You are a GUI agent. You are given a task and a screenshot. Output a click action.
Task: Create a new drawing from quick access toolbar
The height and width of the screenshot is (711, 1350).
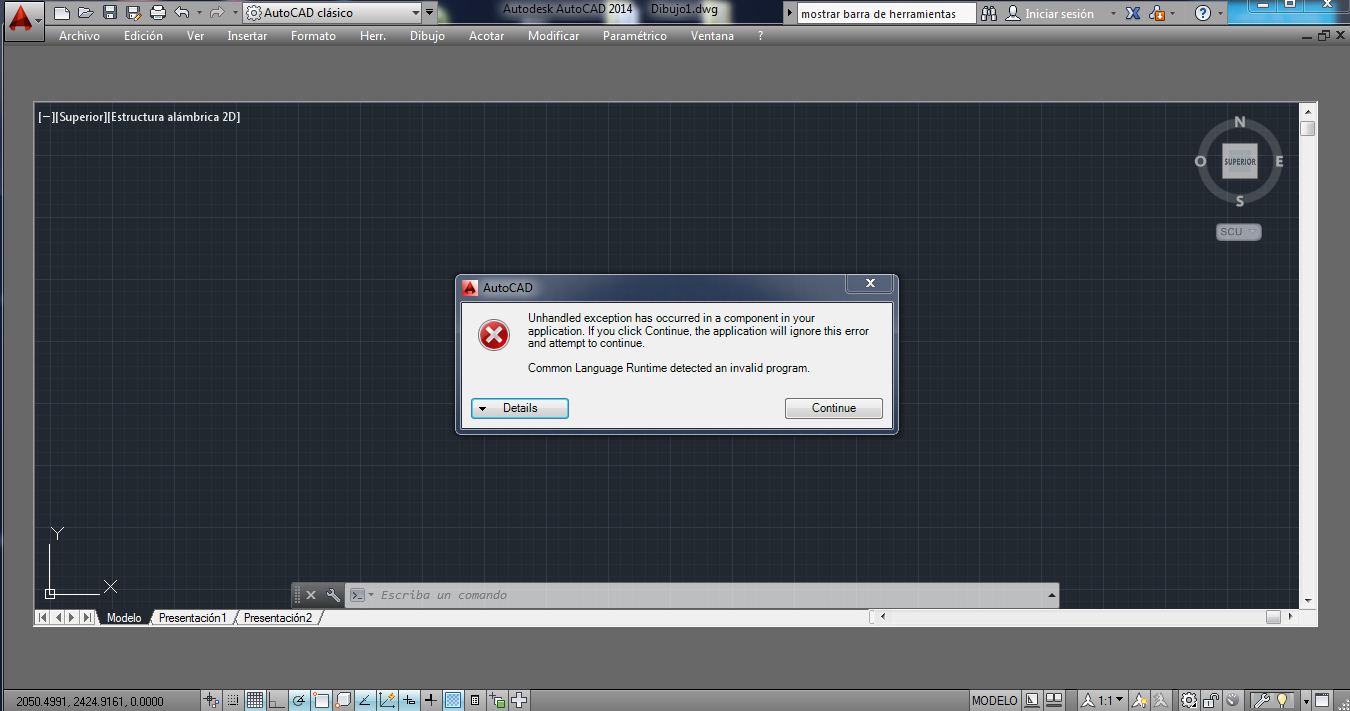pyautogui.click(x=62, y=13)
